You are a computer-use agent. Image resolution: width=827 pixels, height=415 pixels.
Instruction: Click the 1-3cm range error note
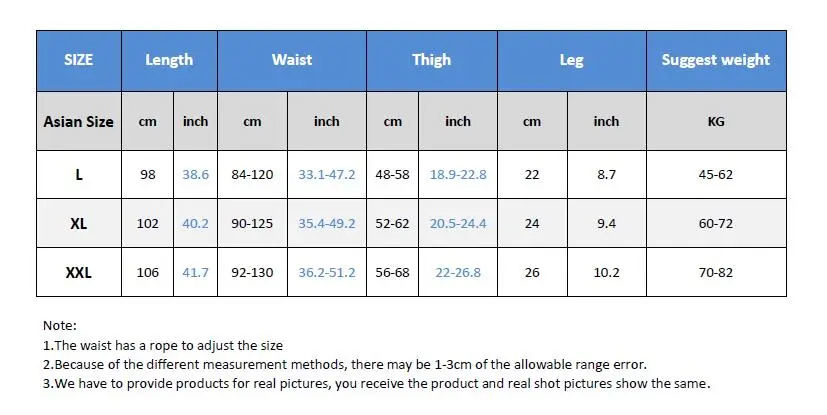[345, 364]
